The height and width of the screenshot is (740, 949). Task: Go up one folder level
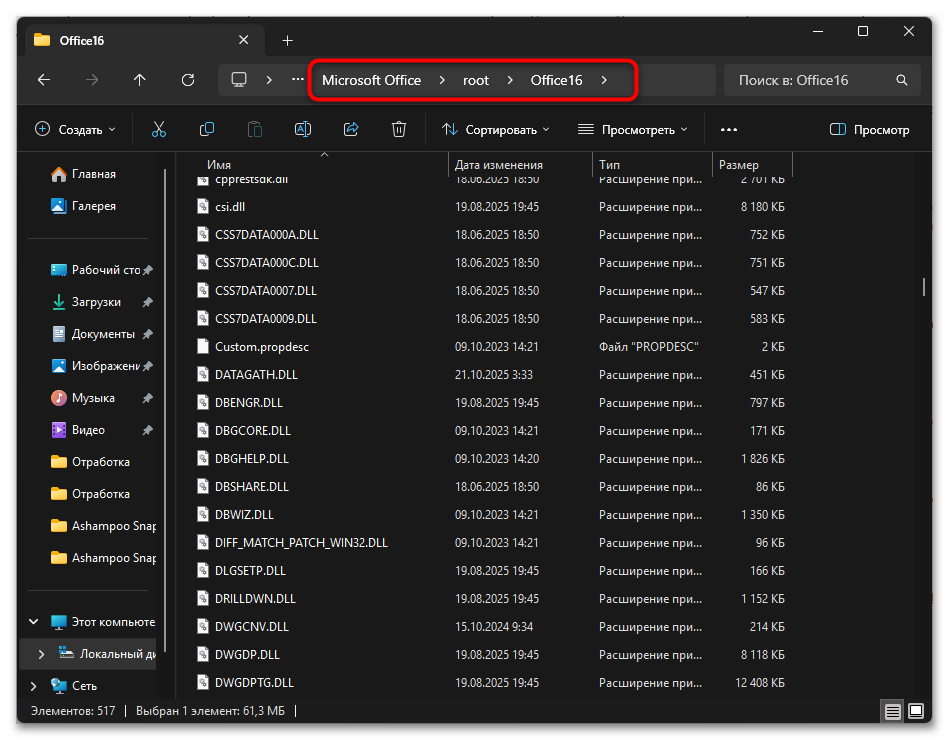(140, 80)
